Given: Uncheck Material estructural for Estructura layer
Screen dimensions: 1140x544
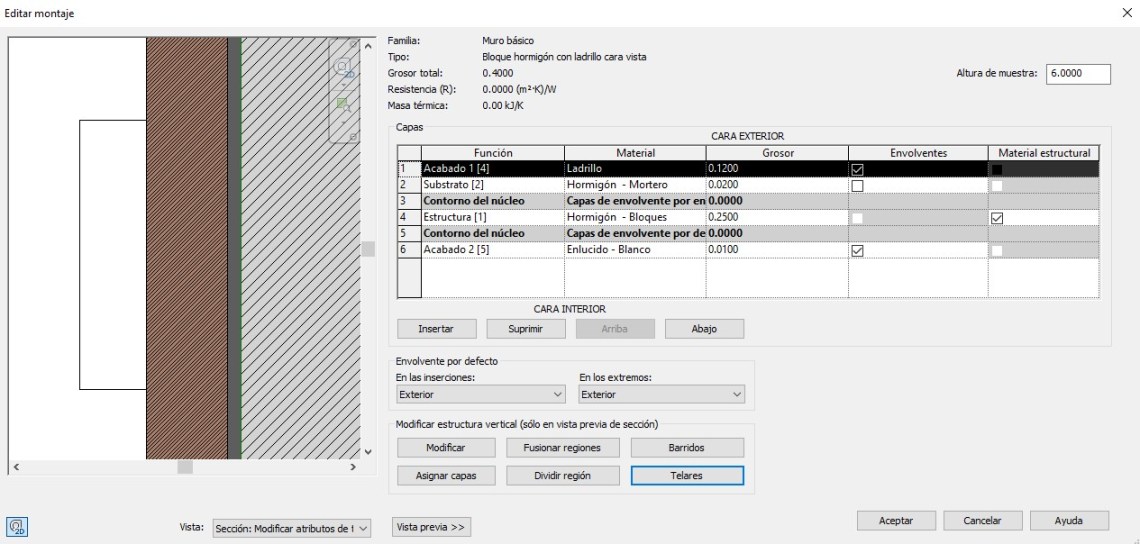Looking at the screenshot, I should tap(997, 217).
